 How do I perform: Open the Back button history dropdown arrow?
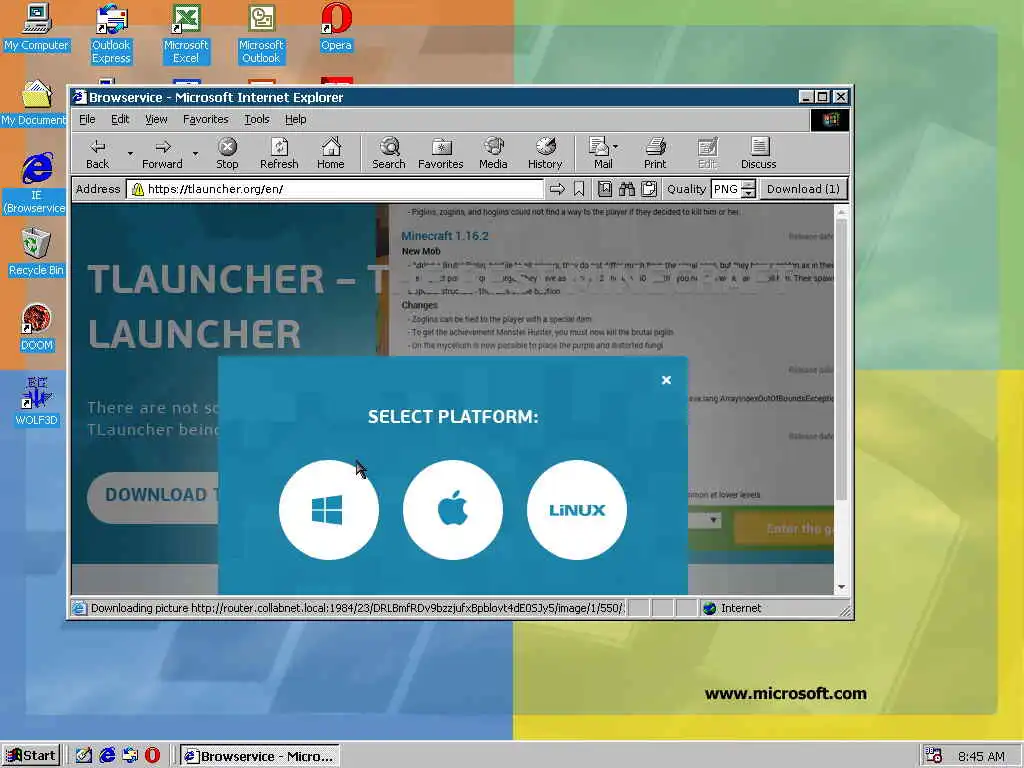pos(130,154)
